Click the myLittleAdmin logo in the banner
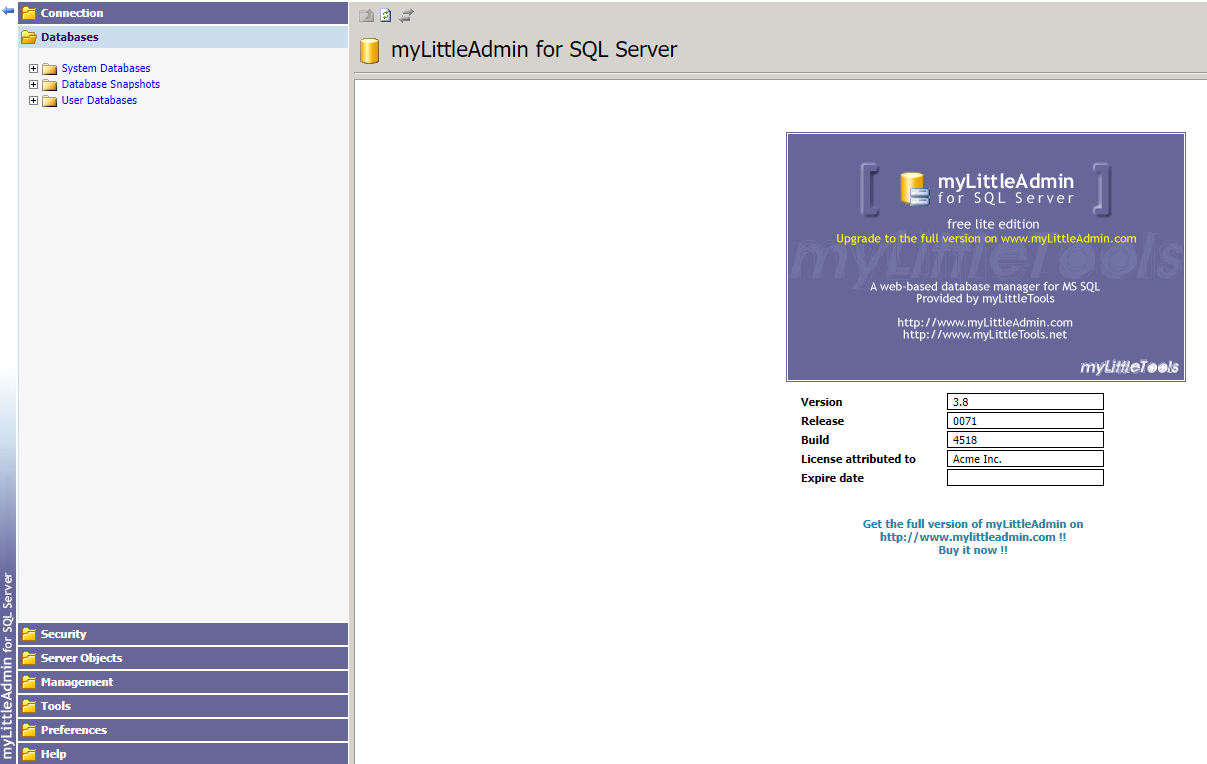1207x764 pixels. tap(986, 188)
